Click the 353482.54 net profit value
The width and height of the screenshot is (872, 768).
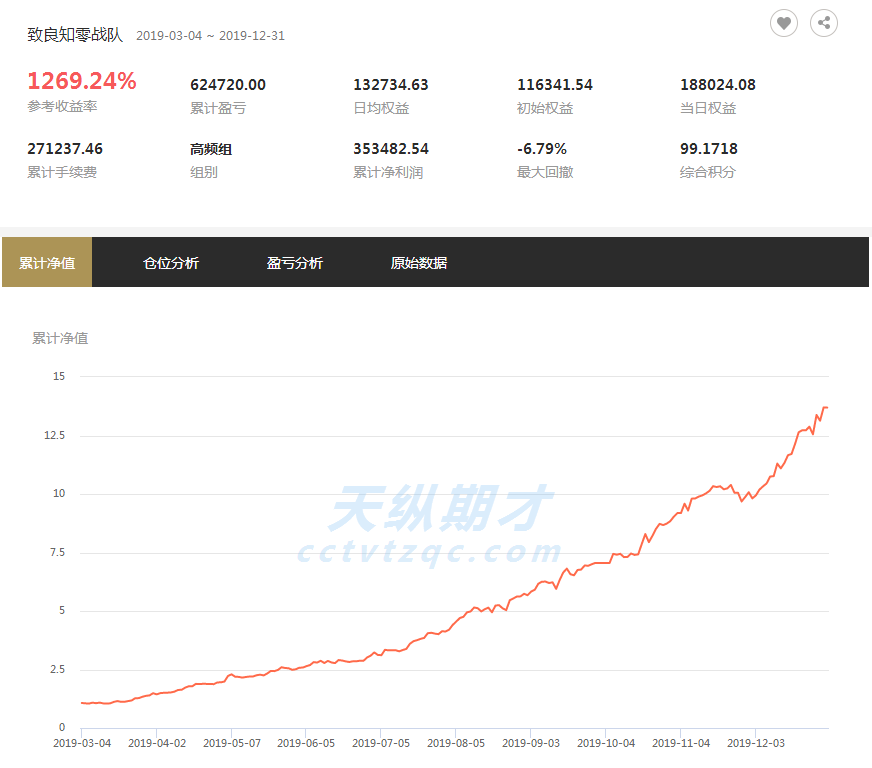coord(391,148)
